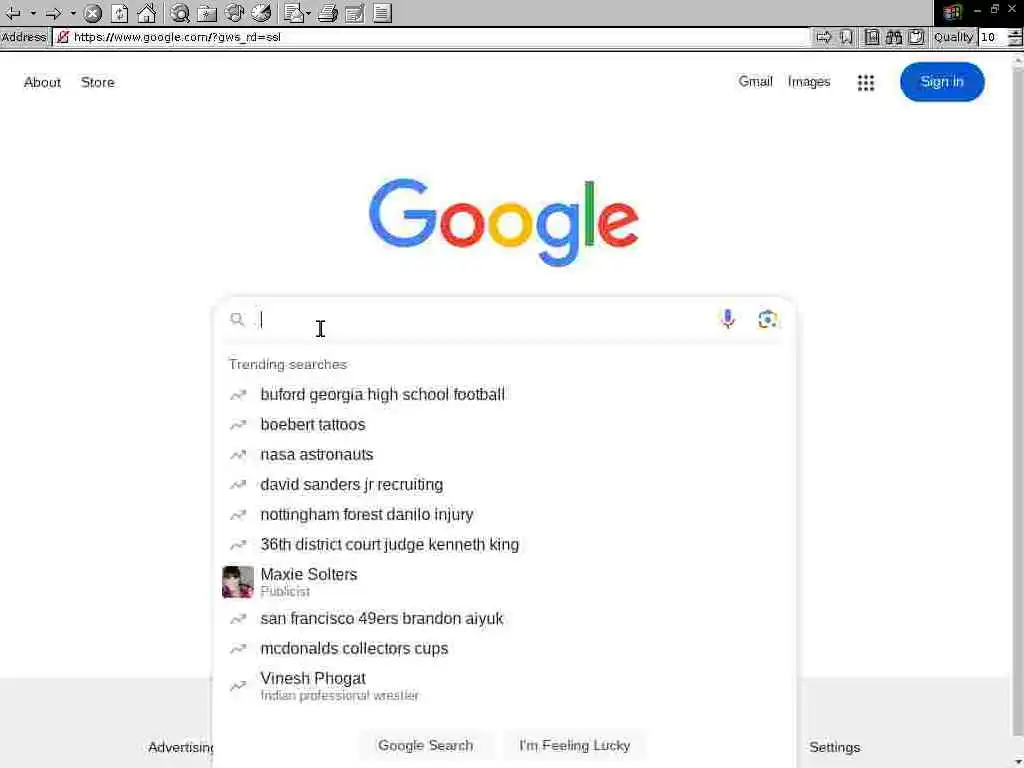Image resolution: width=1024 pixels, height=768 pixels.
Task: Open the Gmail link
Action: pyautogui.click(x=756, y=82)
